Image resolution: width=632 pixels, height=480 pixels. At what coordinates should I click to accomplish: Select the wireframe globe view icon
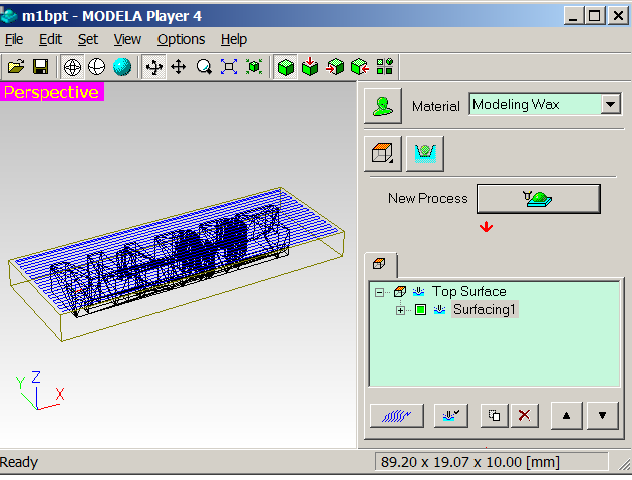coord(73,66)
